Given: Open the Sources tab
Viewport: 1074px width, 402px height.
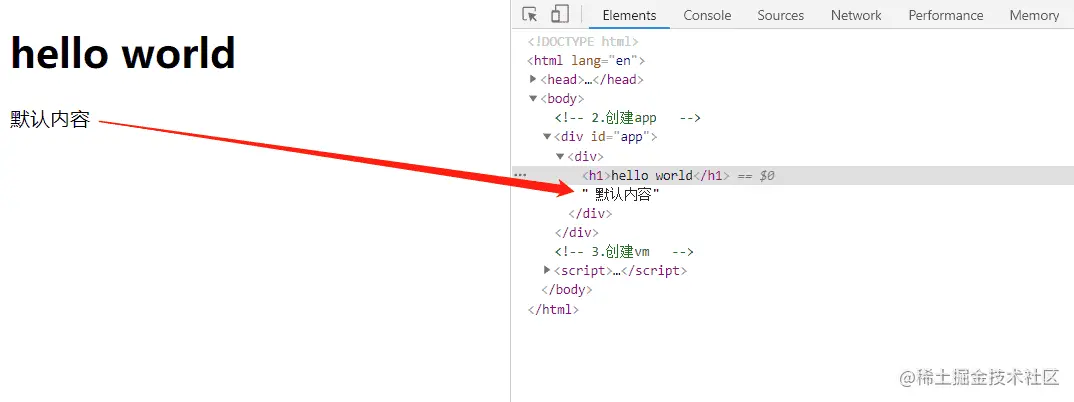Looking at the screenshot, I should (x=780, y=15).
